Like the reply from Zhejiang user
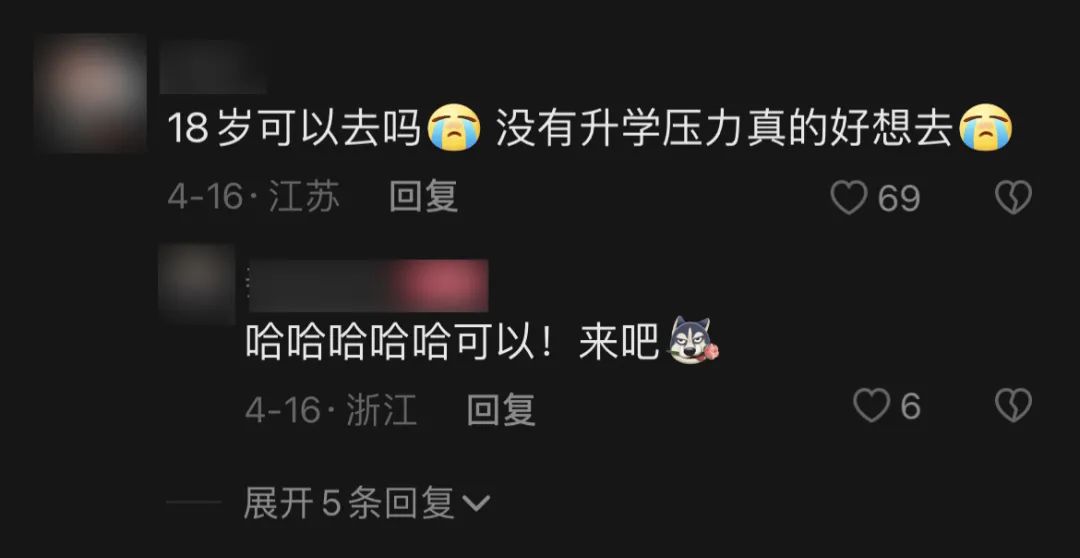Image resolution: width=1080 pixels, height=558 pixels. [x=871, y=405]
